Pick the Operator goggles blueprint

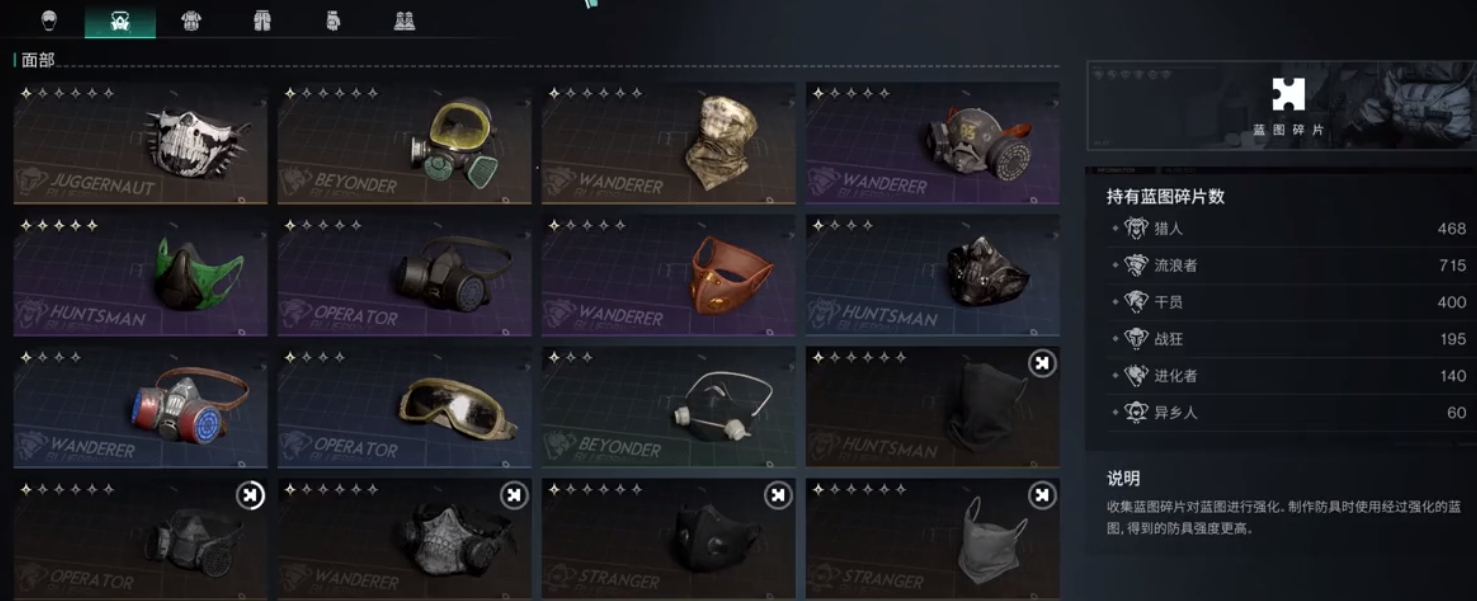point(404,407)
